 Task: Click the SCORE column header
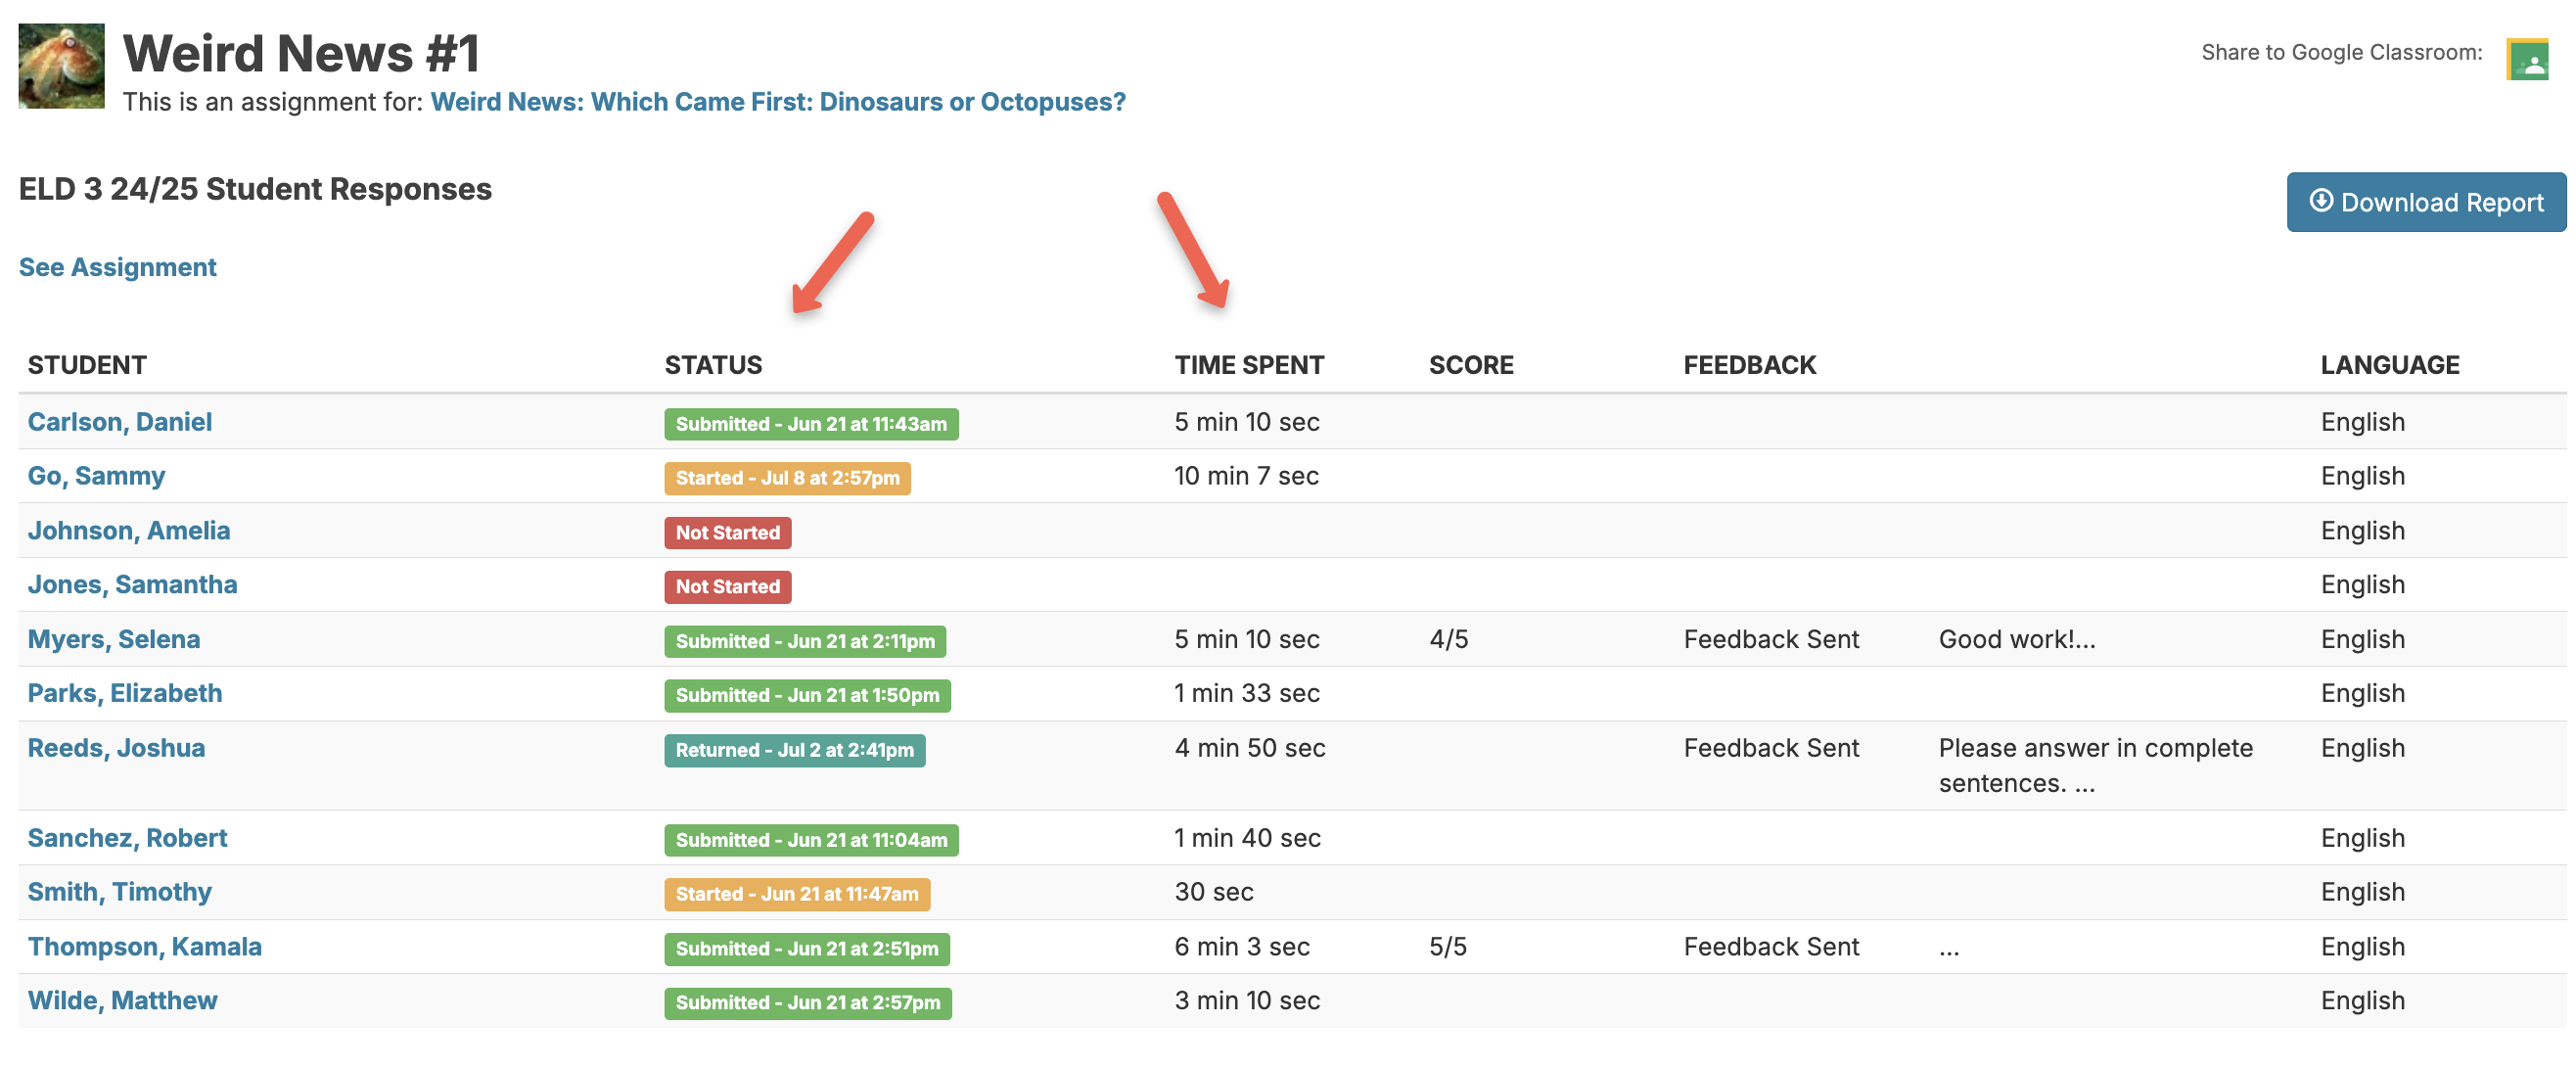tap(1471, 365)
